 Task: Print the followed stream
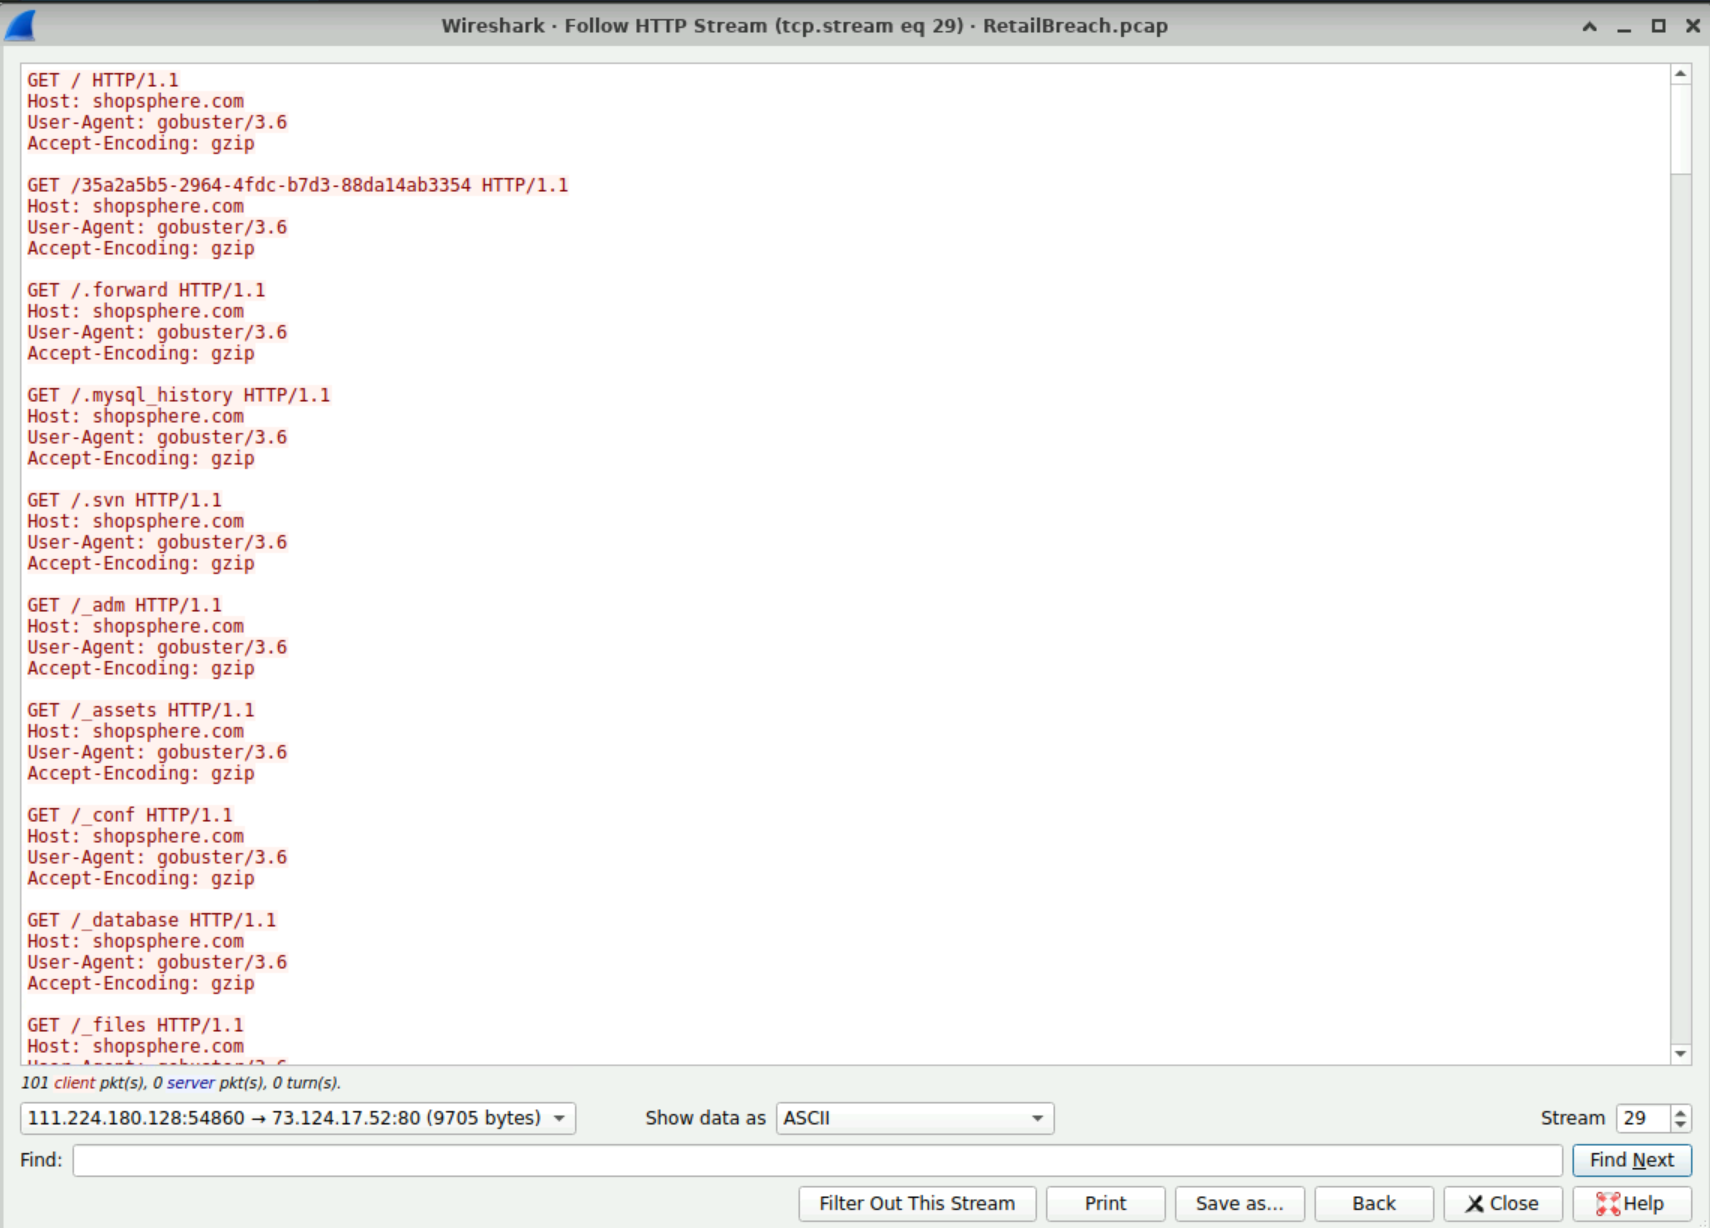pos(1105,1203)
